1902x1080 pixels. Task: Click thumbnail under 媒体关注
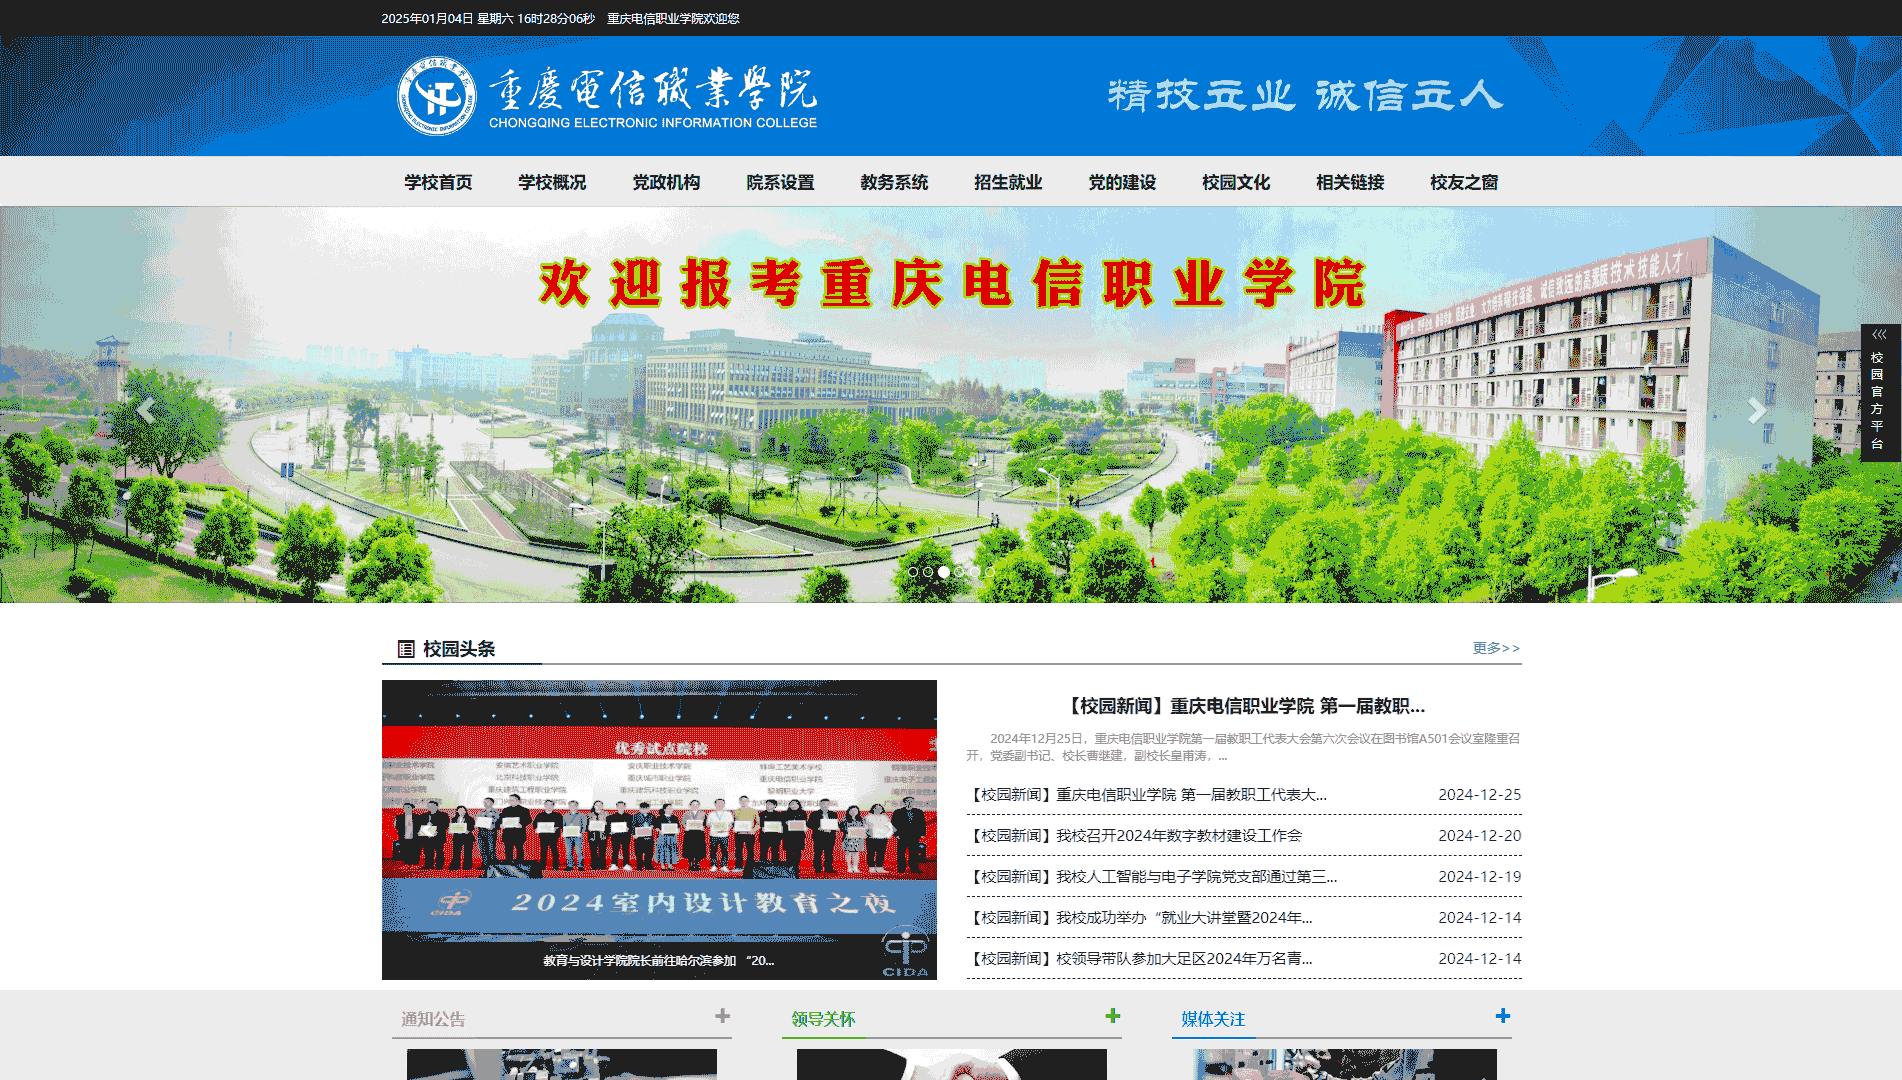1342,1064
